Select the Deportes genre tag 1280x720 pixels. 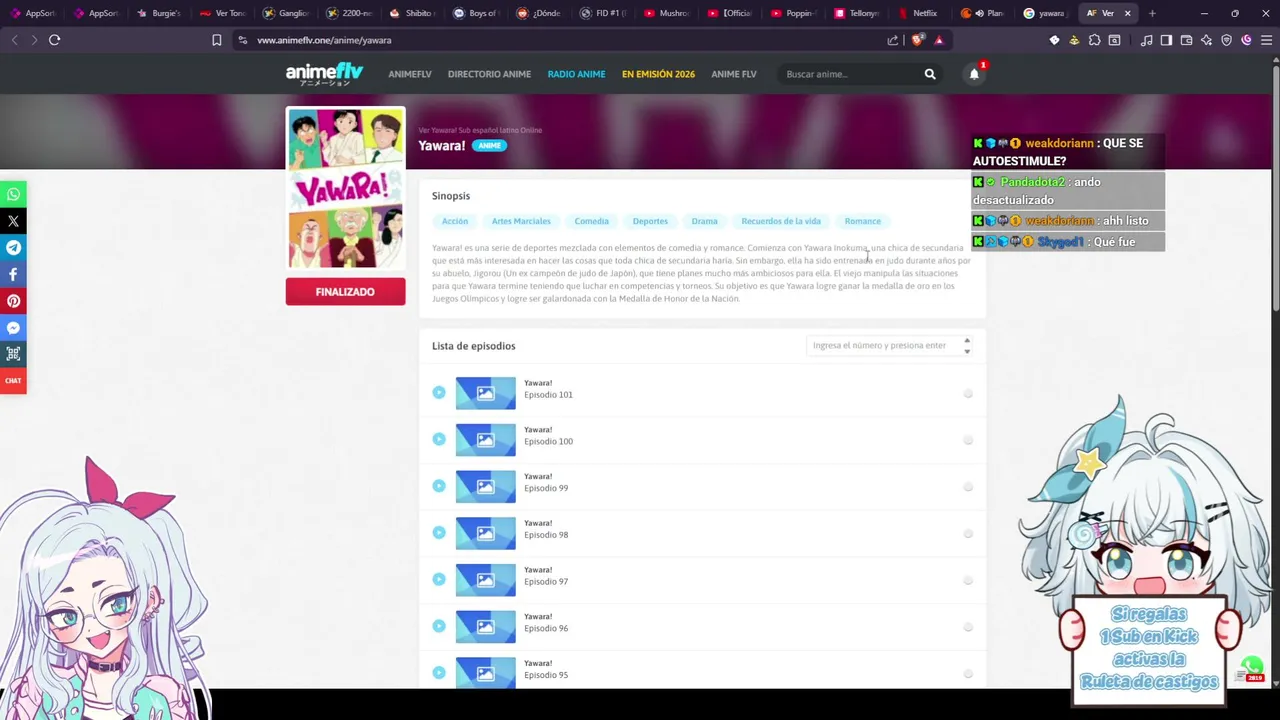[650, 221]
